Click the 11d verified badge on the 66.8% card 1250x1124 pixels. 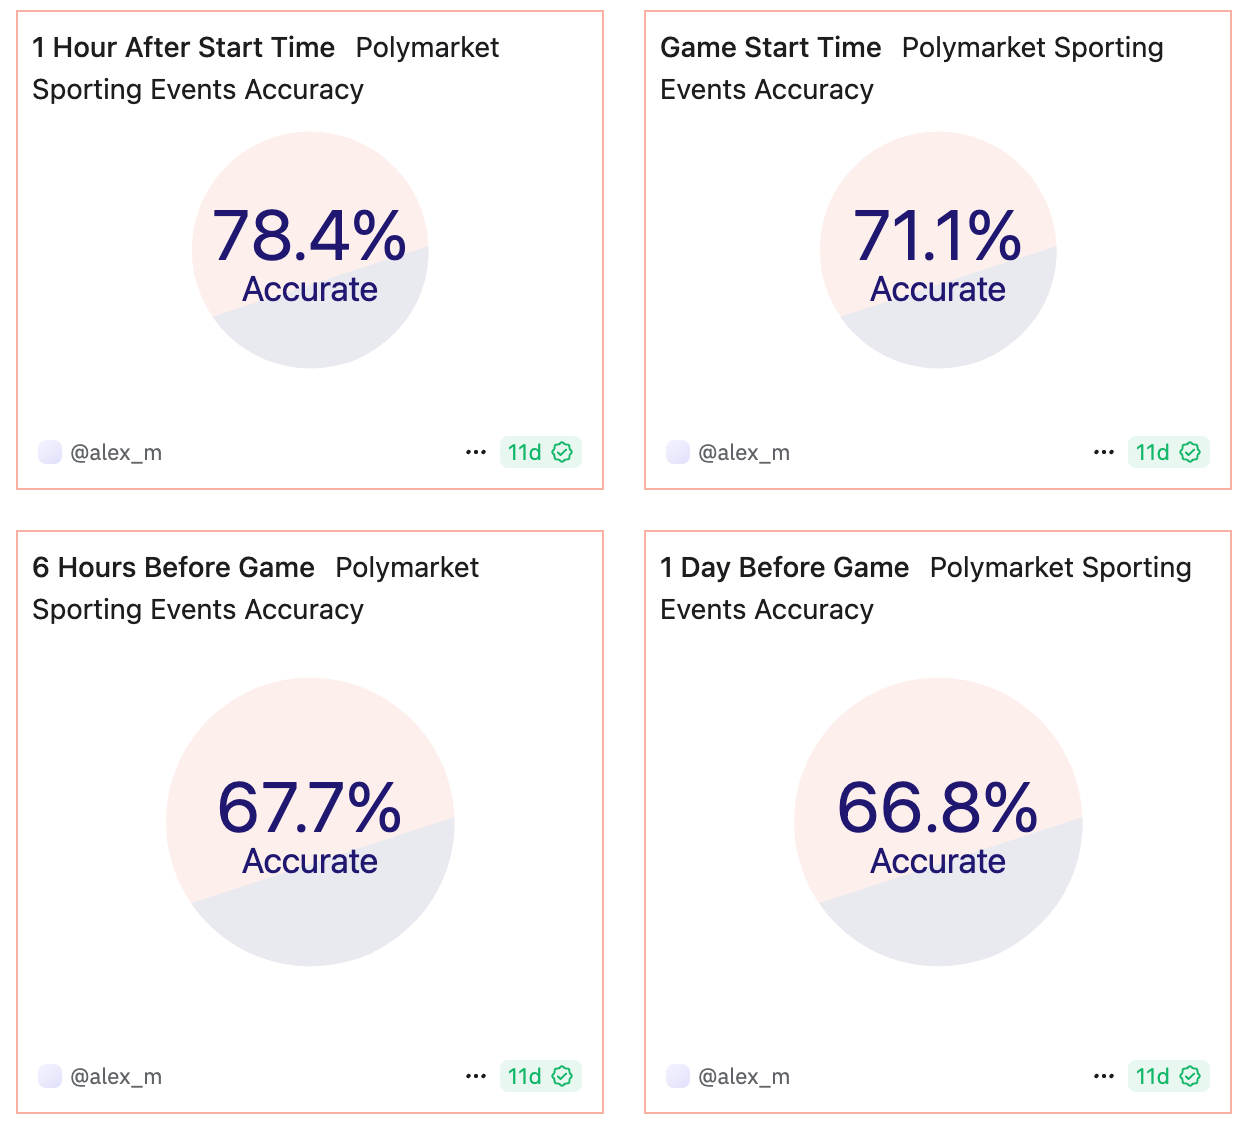point(1168,1076)
